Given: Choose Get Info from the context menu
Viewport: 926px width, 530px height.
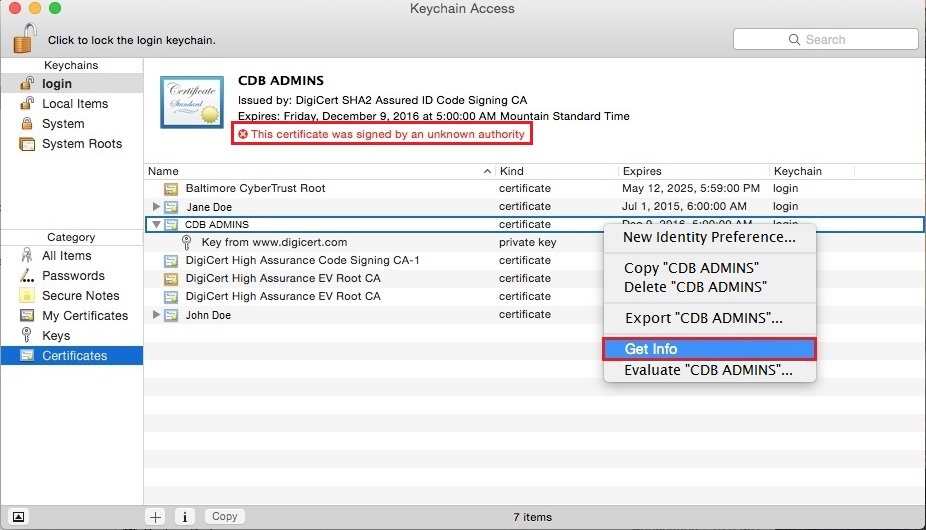Looking at the screenshot, I should point(650,349).
